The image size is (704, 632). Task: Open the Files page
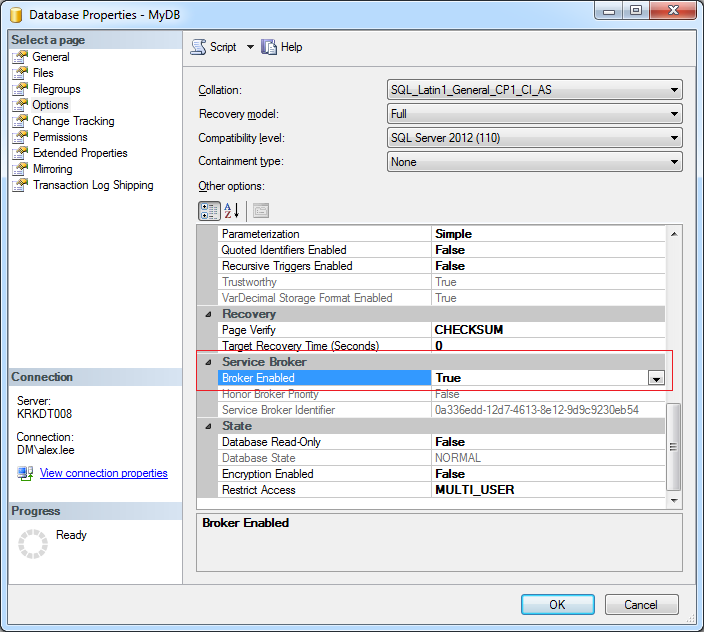click(x=43, y=73)
